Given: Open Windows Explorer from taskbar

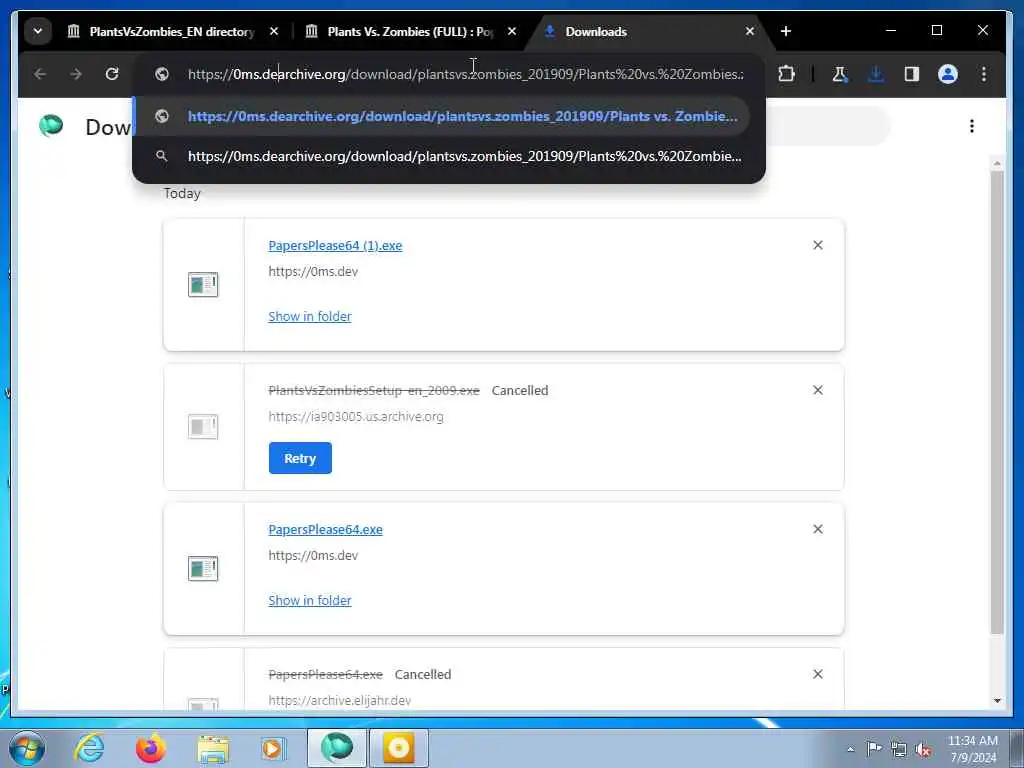Looking at the screenshot, I should (213, 748).
